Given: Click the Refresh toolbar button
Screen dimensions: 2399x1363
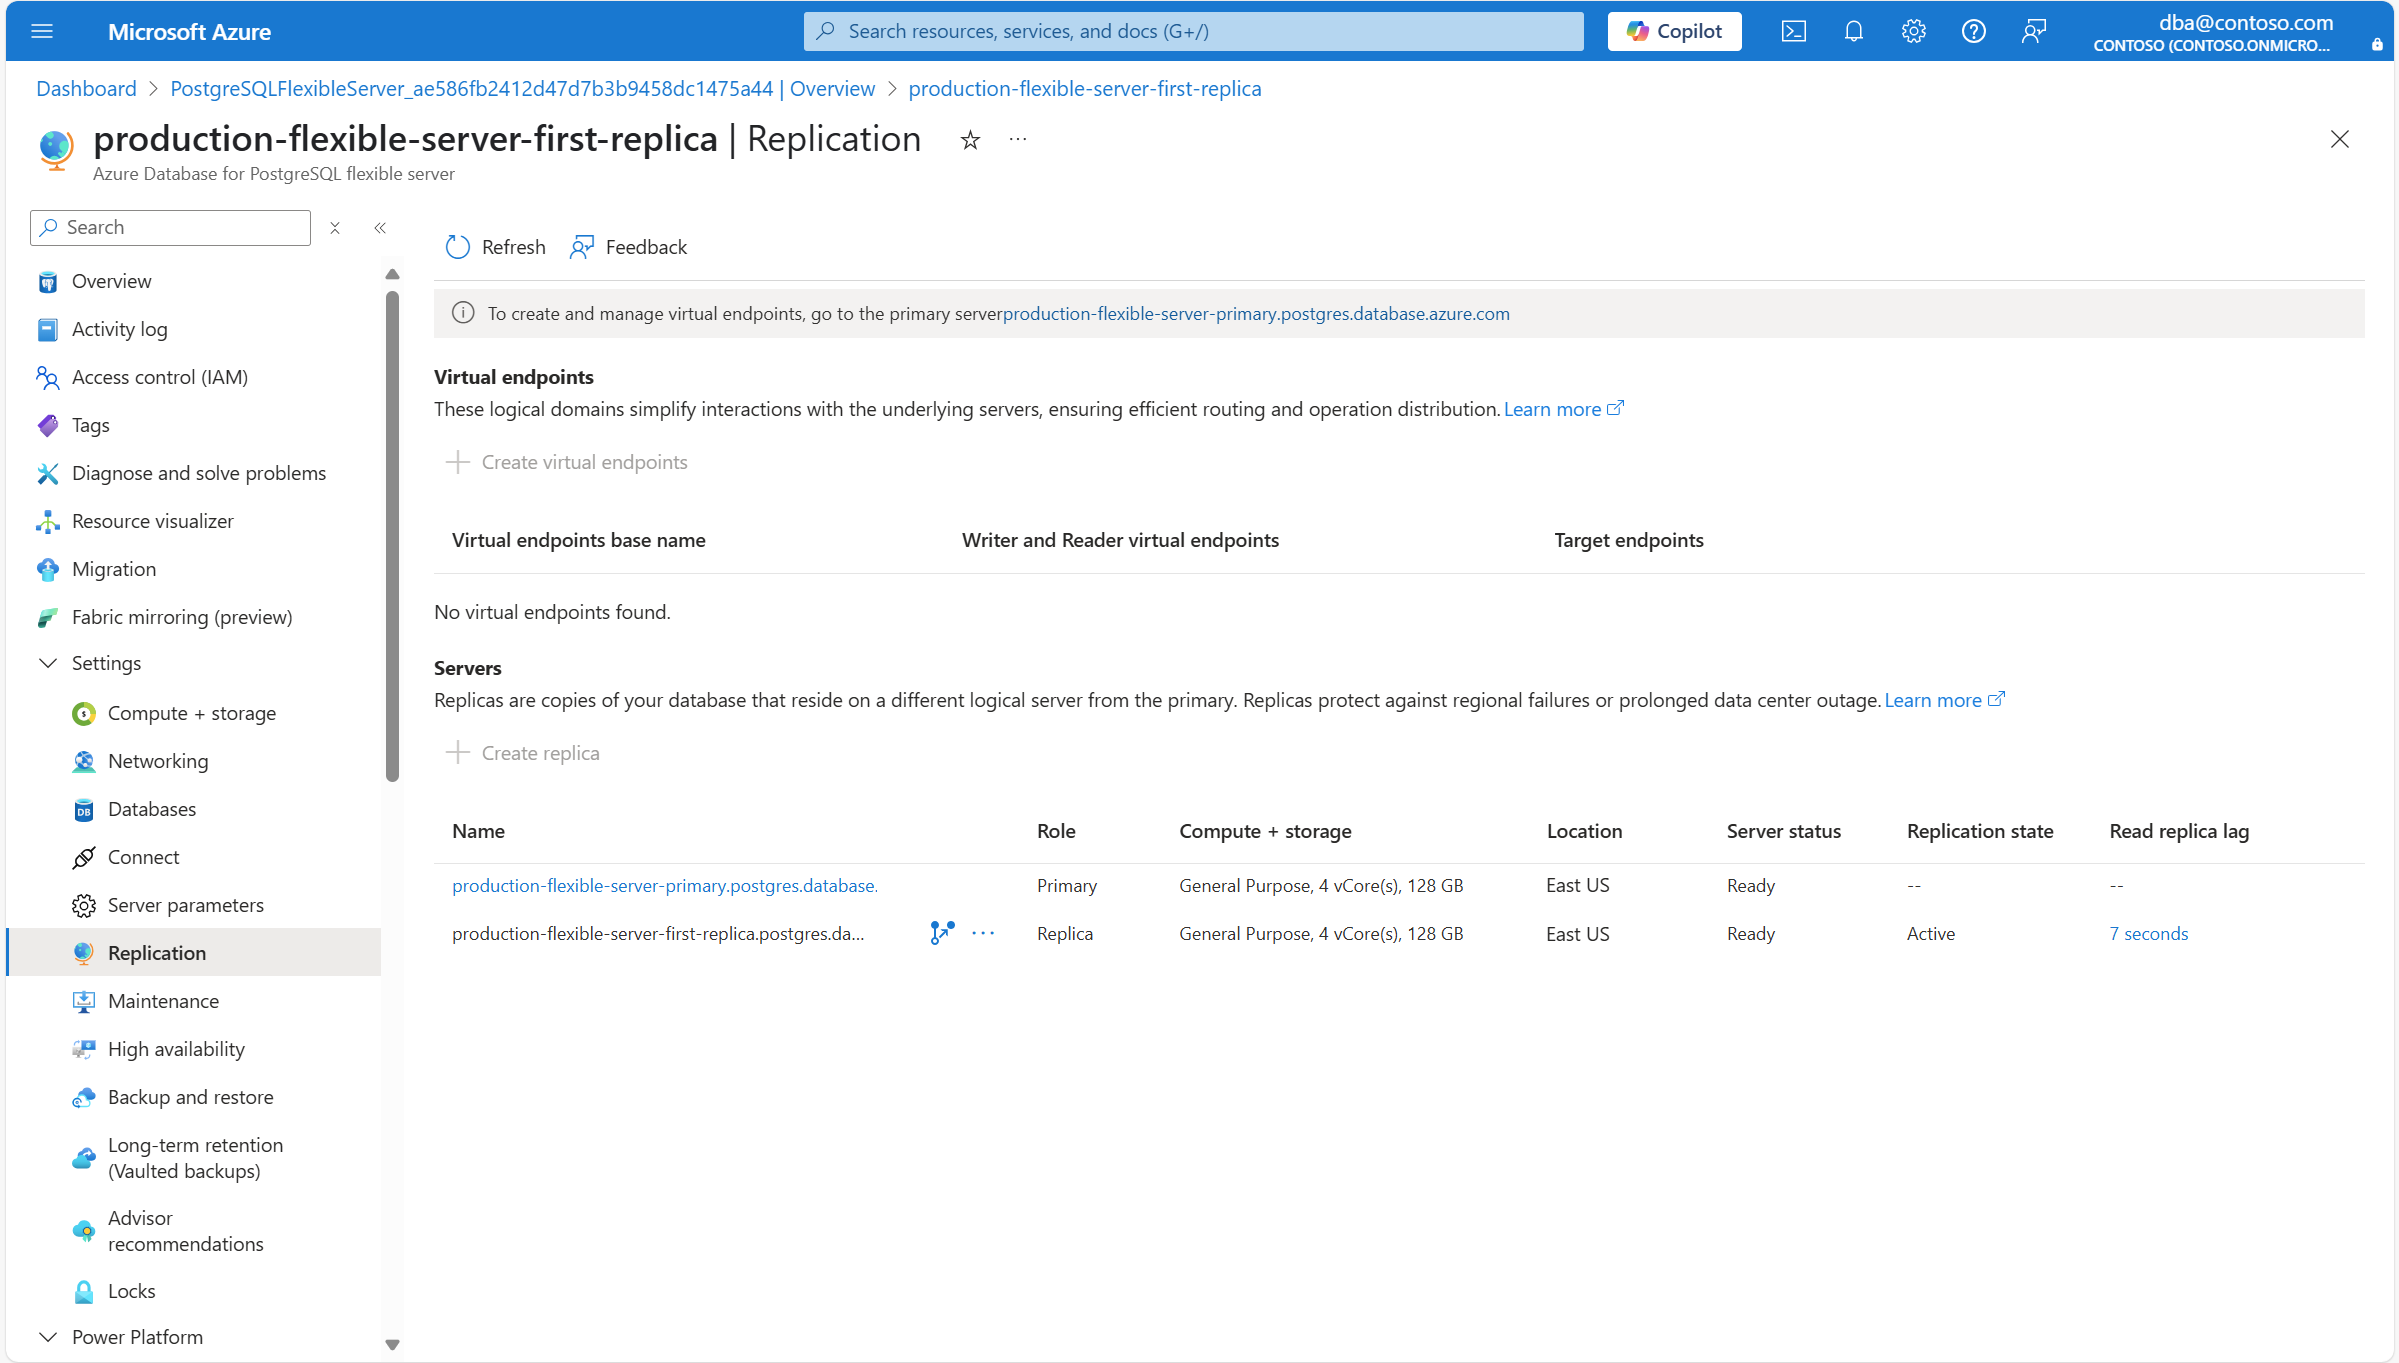Looking at the screenshot, I should click(496, 247).
